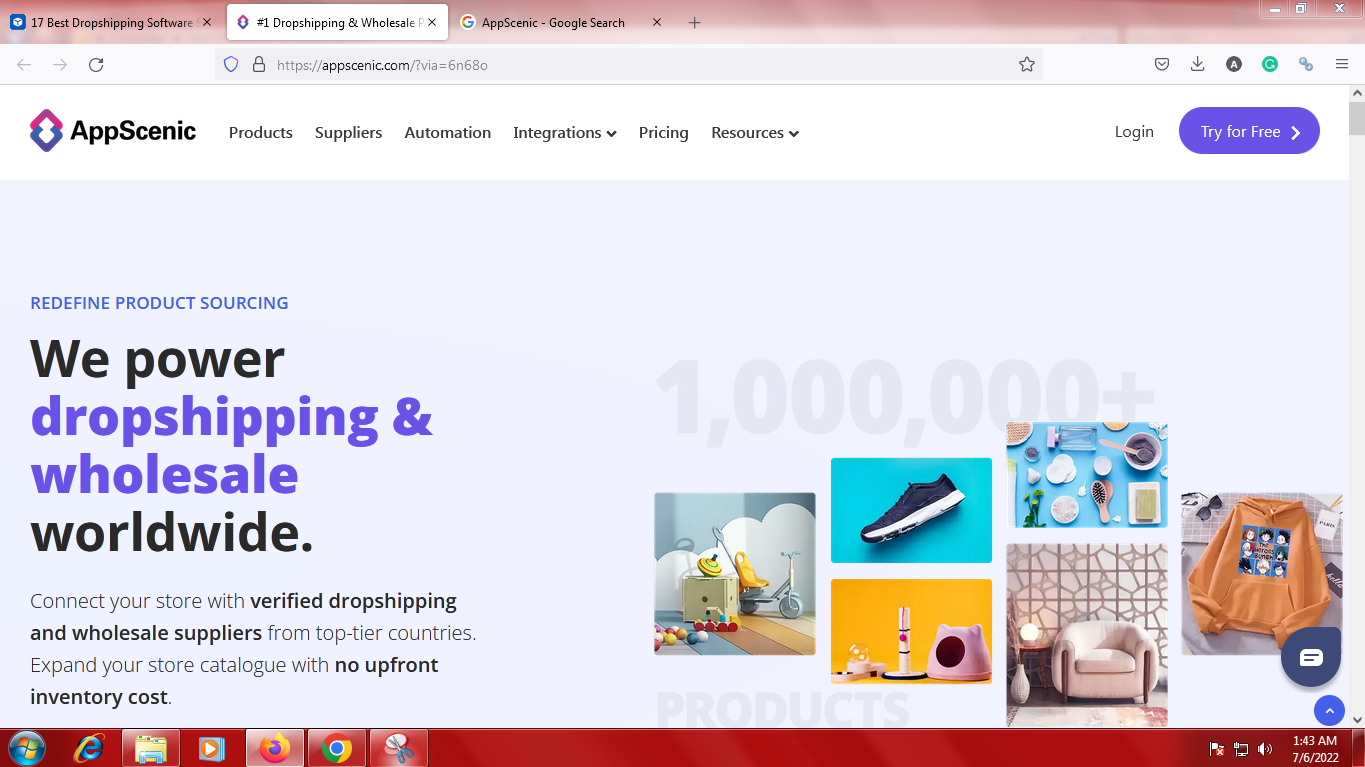
Task: Click the Login link
Action: point(1134,131)
